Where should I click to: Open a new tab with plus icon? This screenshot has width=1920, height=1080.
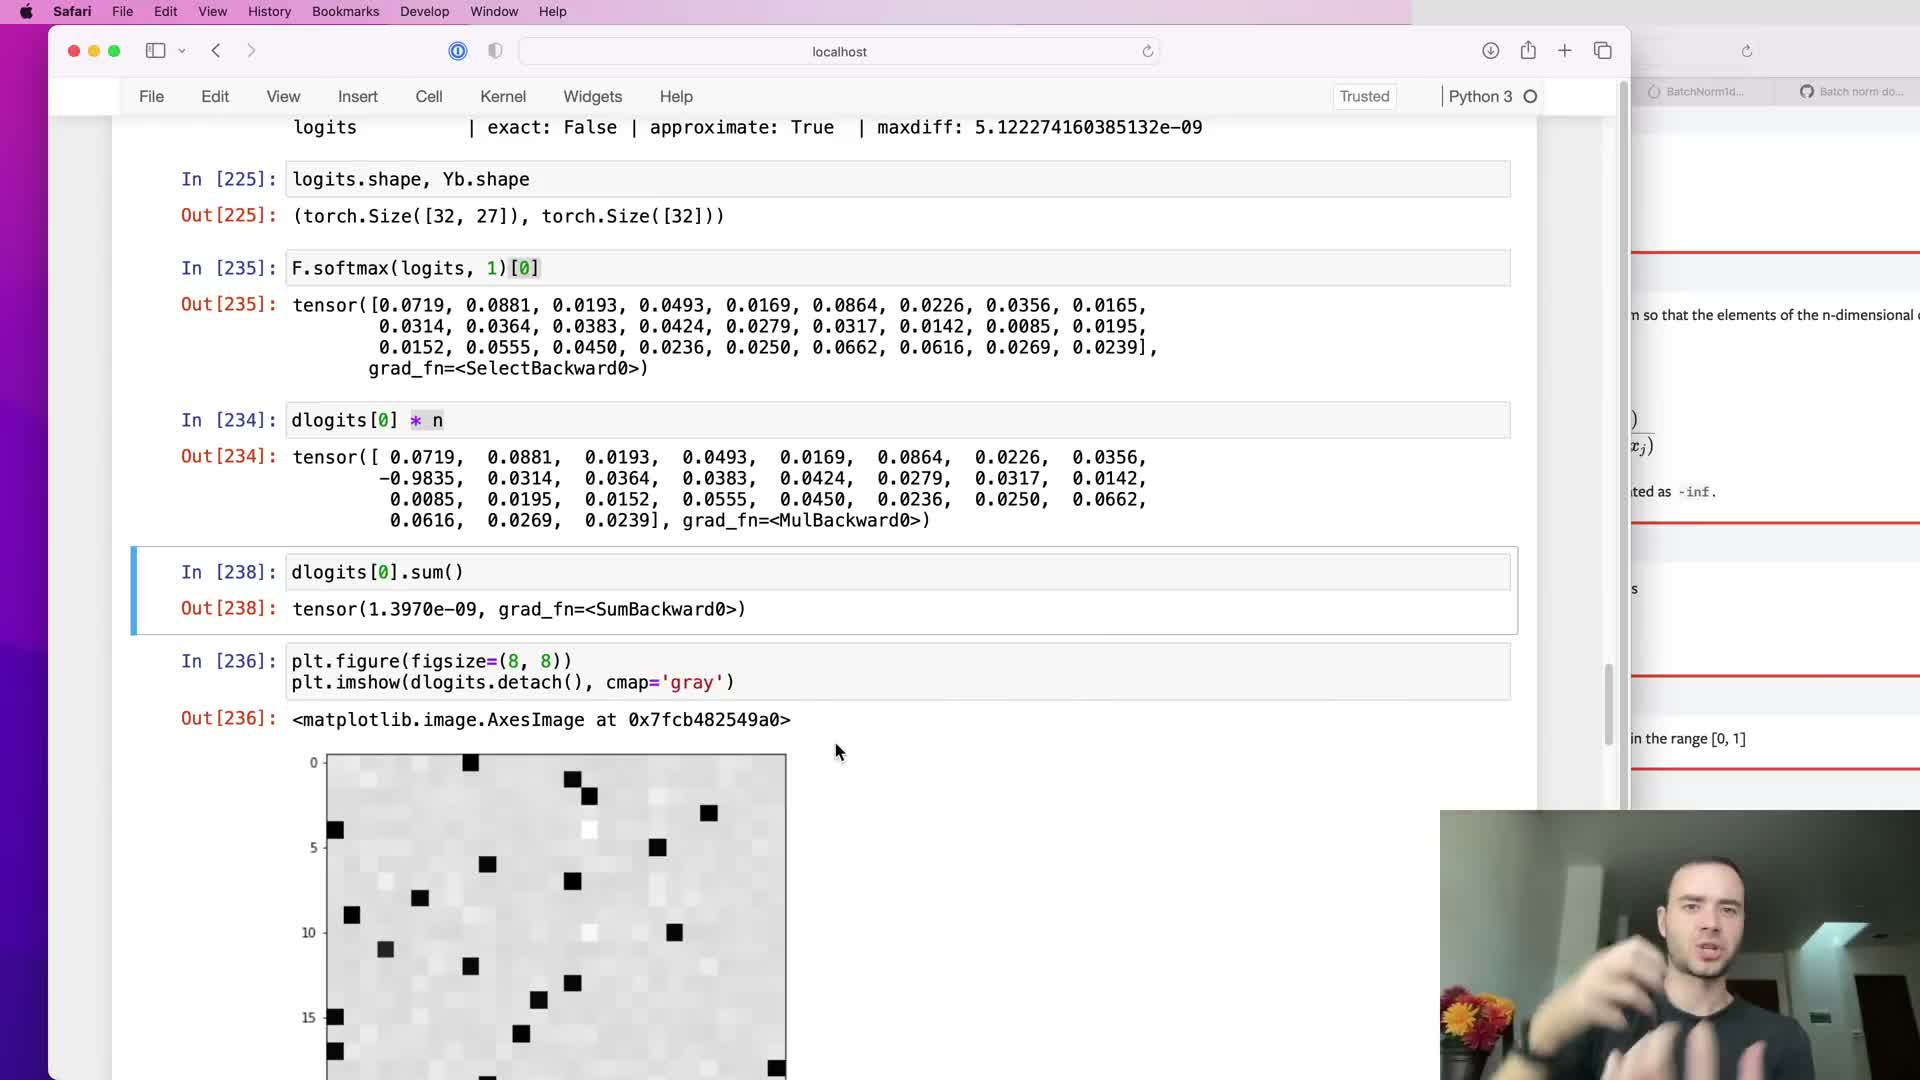(x=1565, y=51)
